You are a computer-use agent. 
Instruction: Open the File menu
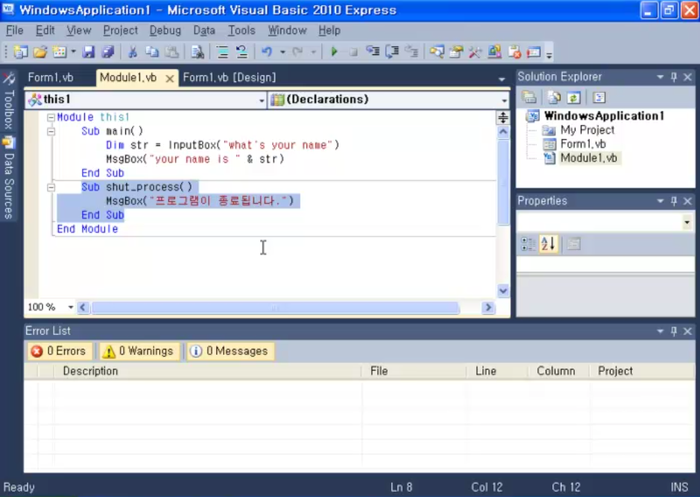pos(15,30)
